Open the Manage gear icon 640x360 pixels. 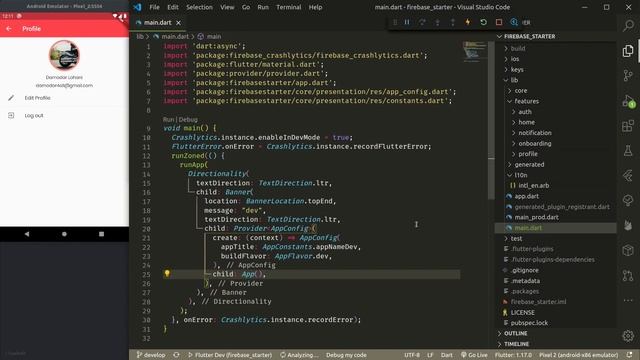pyautogui.click(x=628, y=336)
